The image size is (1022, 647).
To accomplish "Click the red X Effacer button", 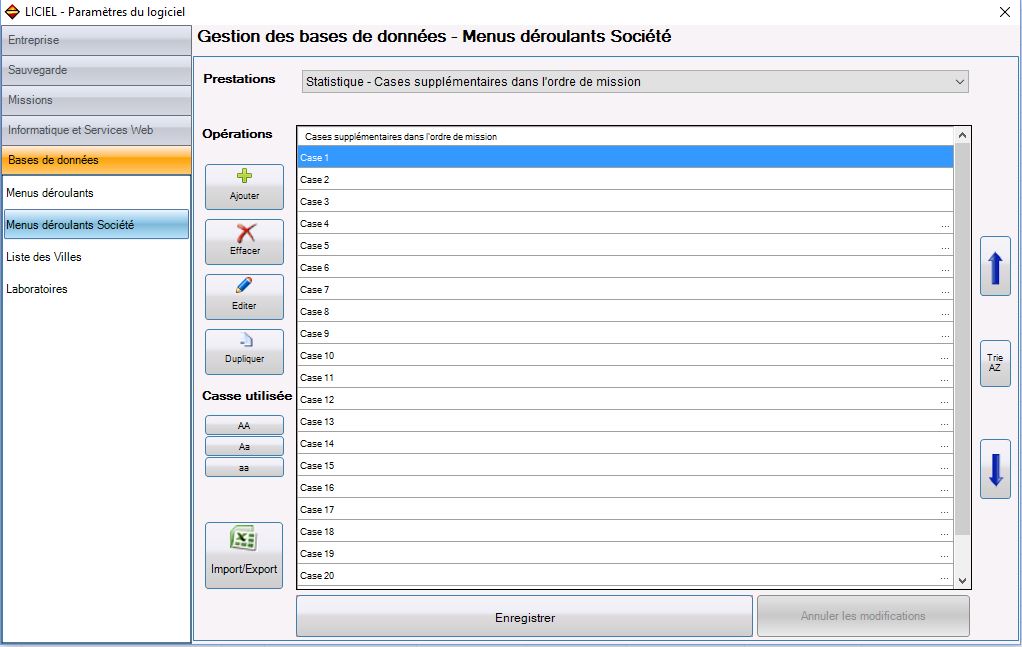I will (x=244, y=242).
